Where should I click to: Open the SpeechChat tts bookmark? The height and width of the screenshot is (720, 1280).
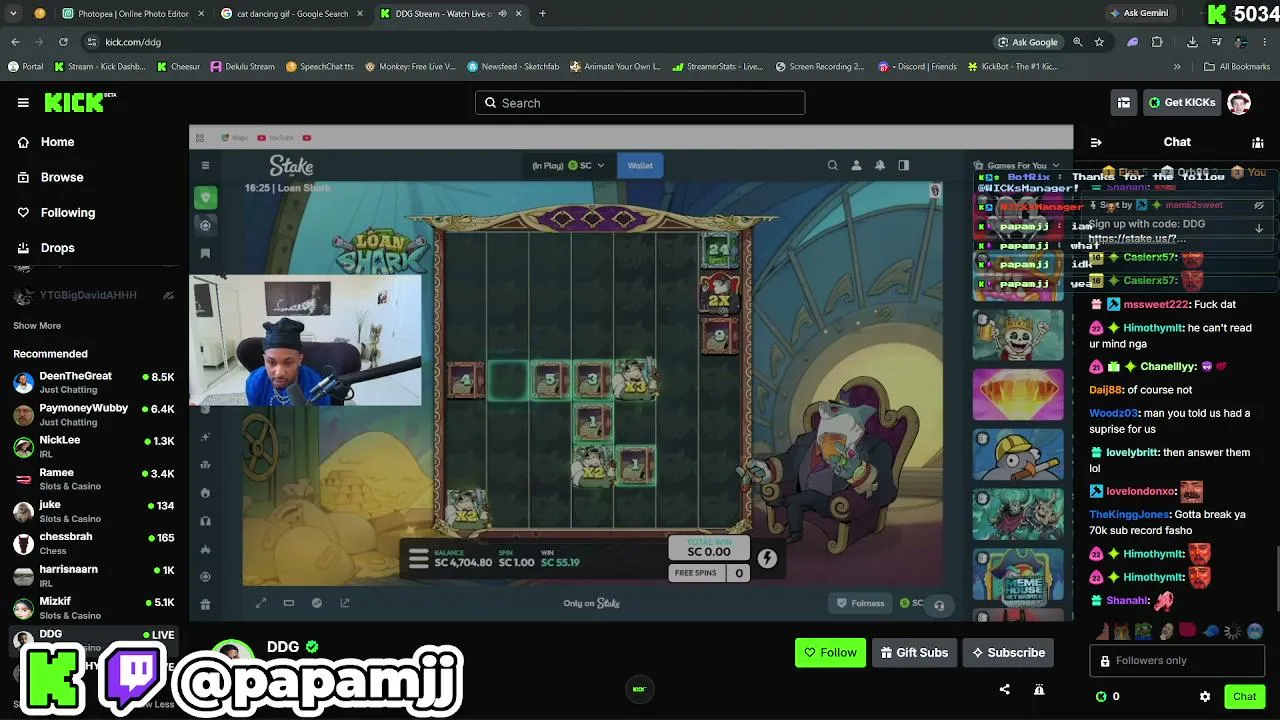(x=319, y=67)
